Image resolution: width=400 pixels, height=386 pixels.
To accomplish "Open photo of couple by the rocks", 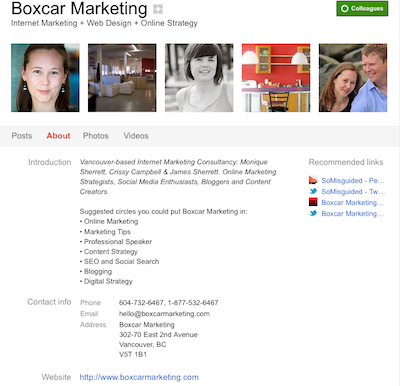I will (353, 78).
